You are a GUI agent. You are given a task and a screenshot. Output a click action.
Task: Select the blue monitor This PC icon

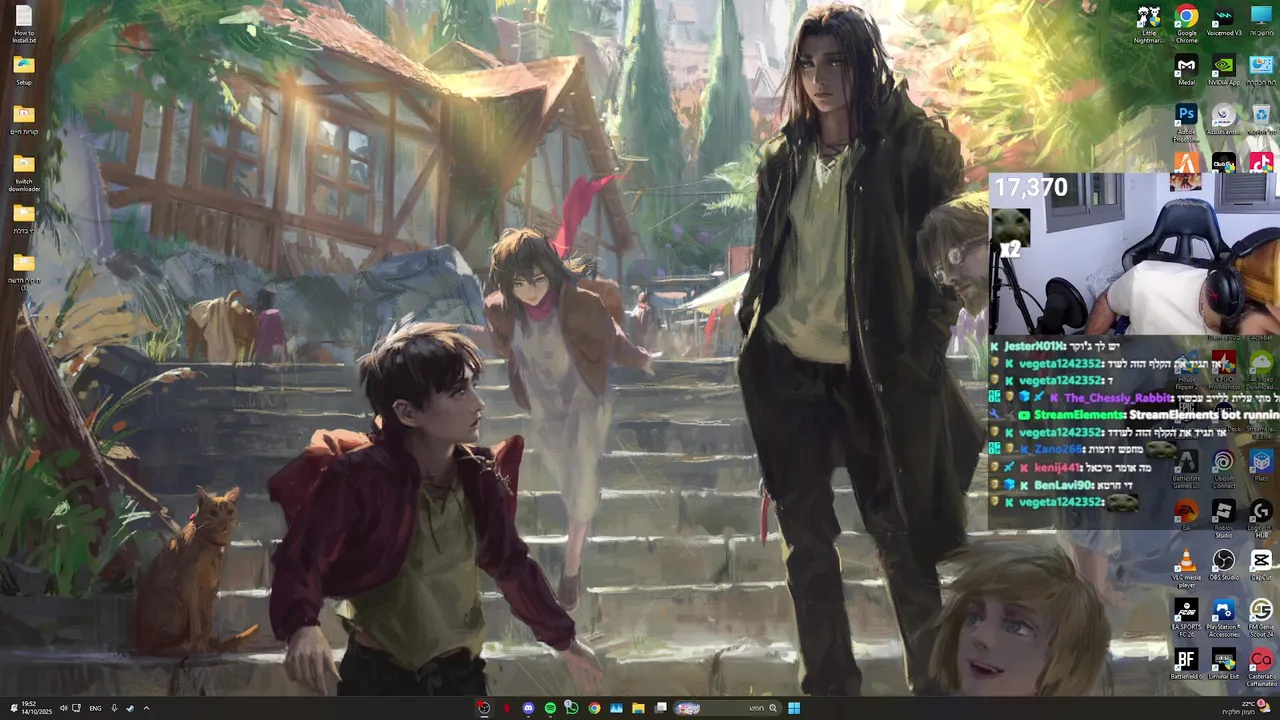[x=1261, y=22]
